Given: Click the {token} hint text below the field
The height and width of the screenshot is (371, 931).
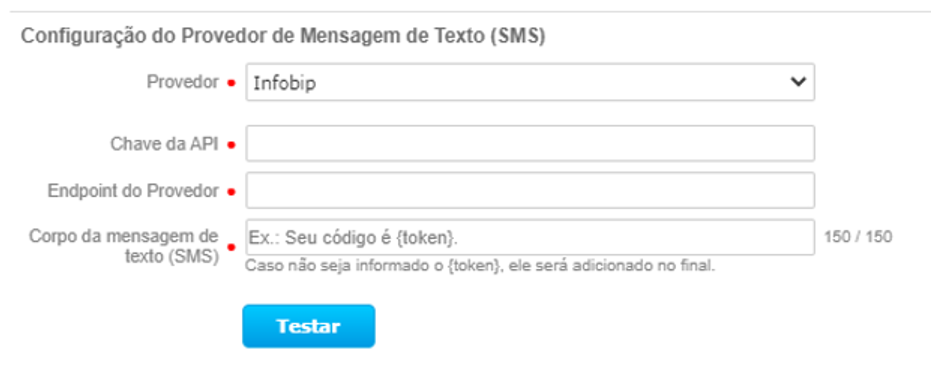Looking at the screenshot, I should pos(480,266).
